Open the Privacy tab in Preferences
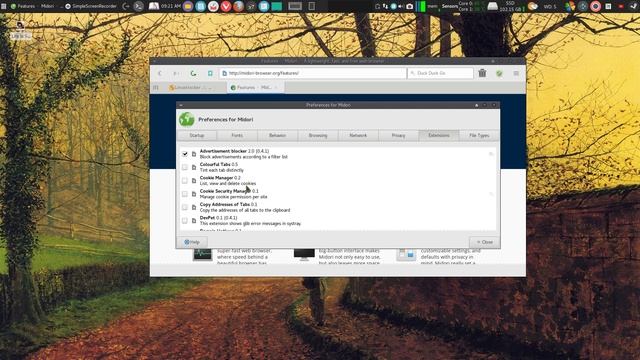This screenshot has height=360, width=640. (398, 136)
